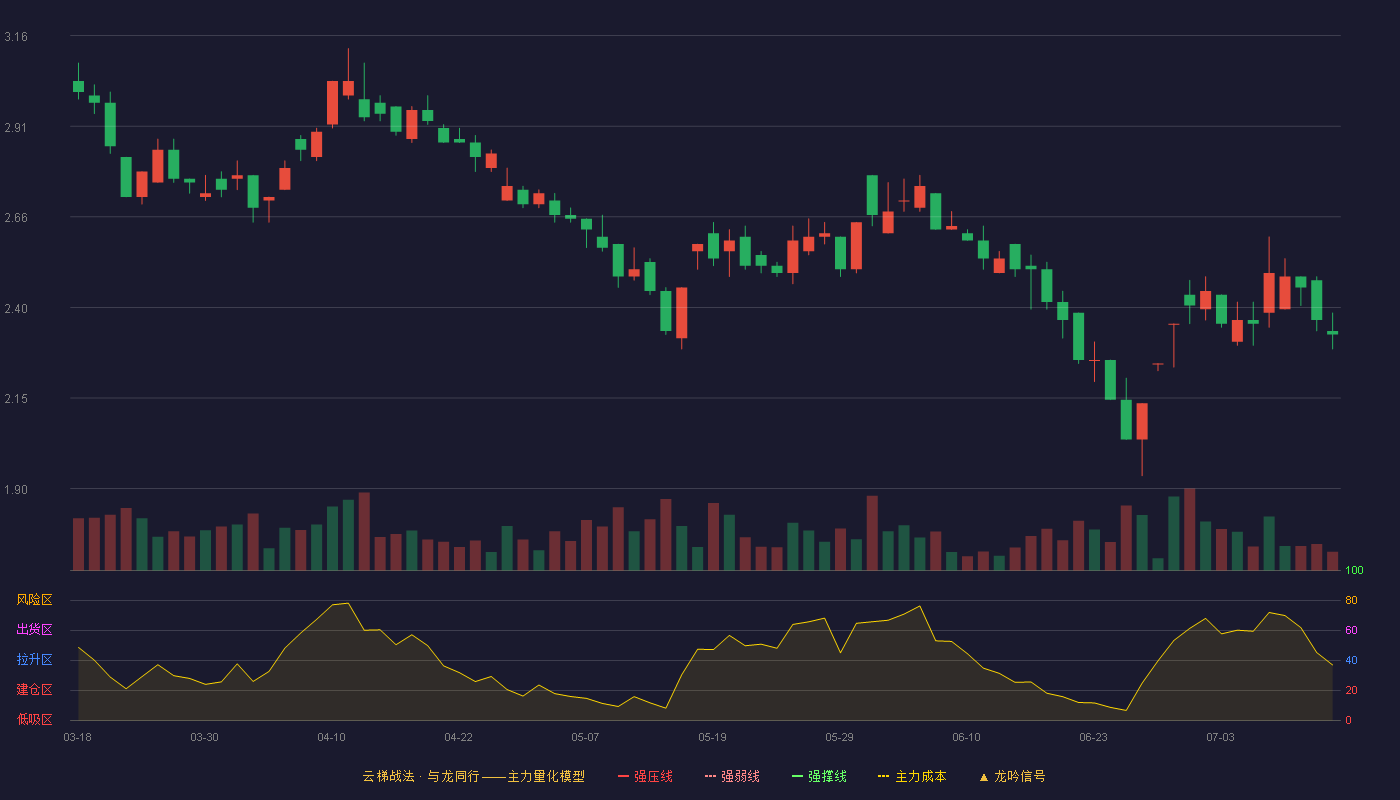This screenshot has height=800, width=1400.
Task: Click the 06-10 date label
Action: 967,737
